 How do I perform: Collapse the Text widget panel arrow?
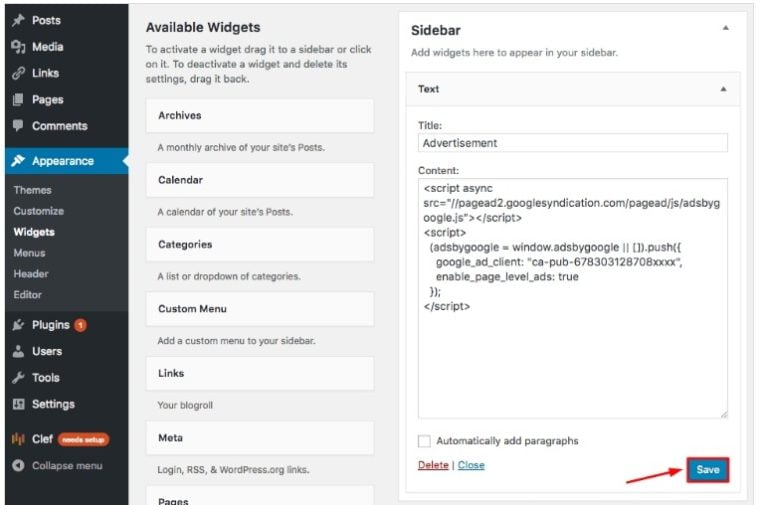[x=723, y=89]
